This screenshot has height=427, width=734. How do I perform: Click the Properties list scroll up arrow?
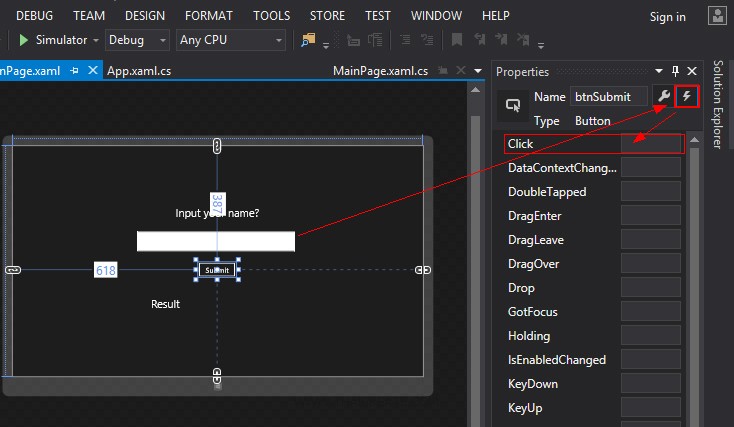pyautogui.click(x=695, y=140)
